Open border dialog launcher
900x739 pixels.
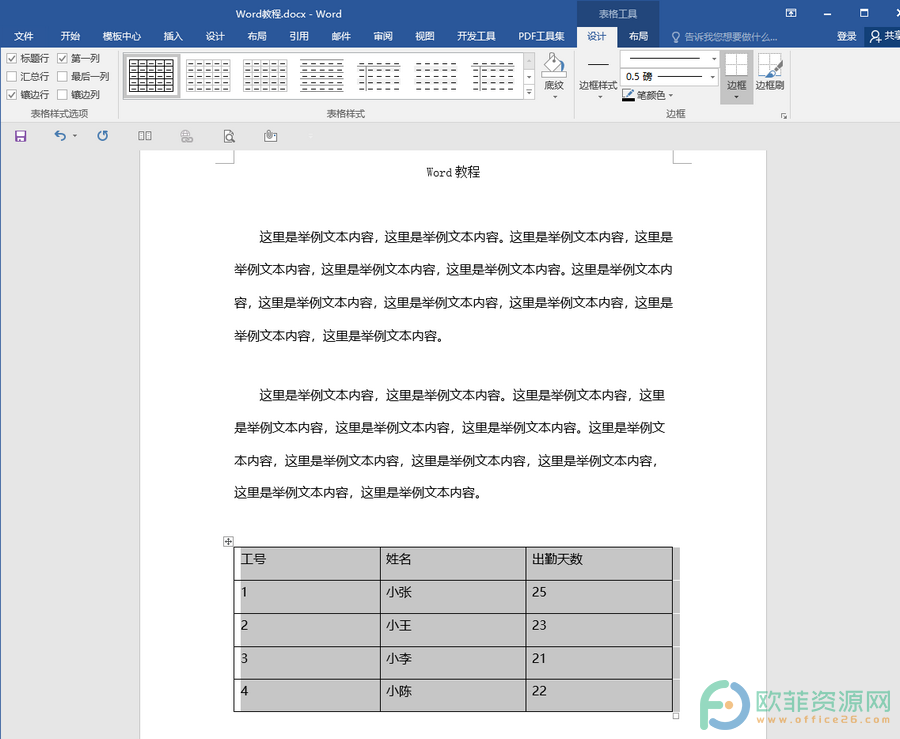[783, 115]
